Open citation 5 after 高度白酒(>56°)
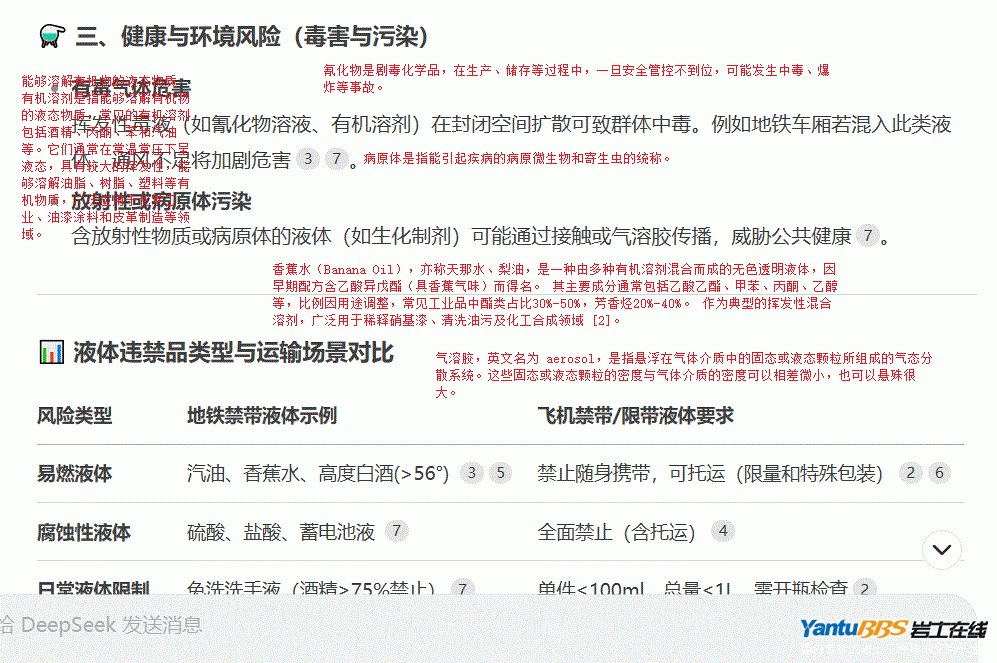 coord(499,473)
